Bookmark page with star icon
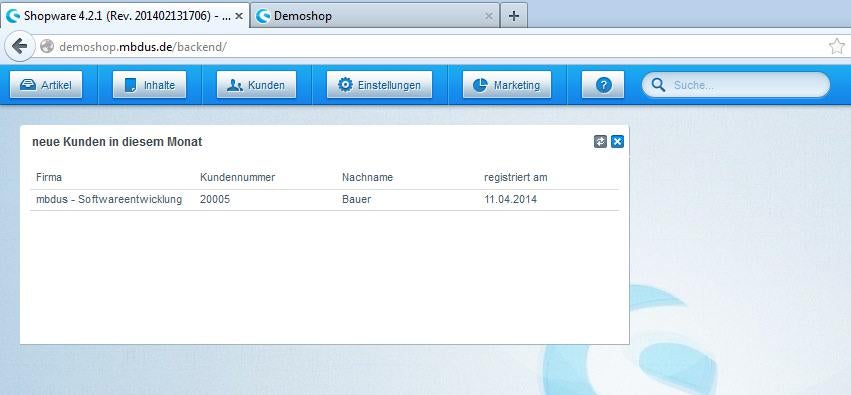 (x=837, y=47)
